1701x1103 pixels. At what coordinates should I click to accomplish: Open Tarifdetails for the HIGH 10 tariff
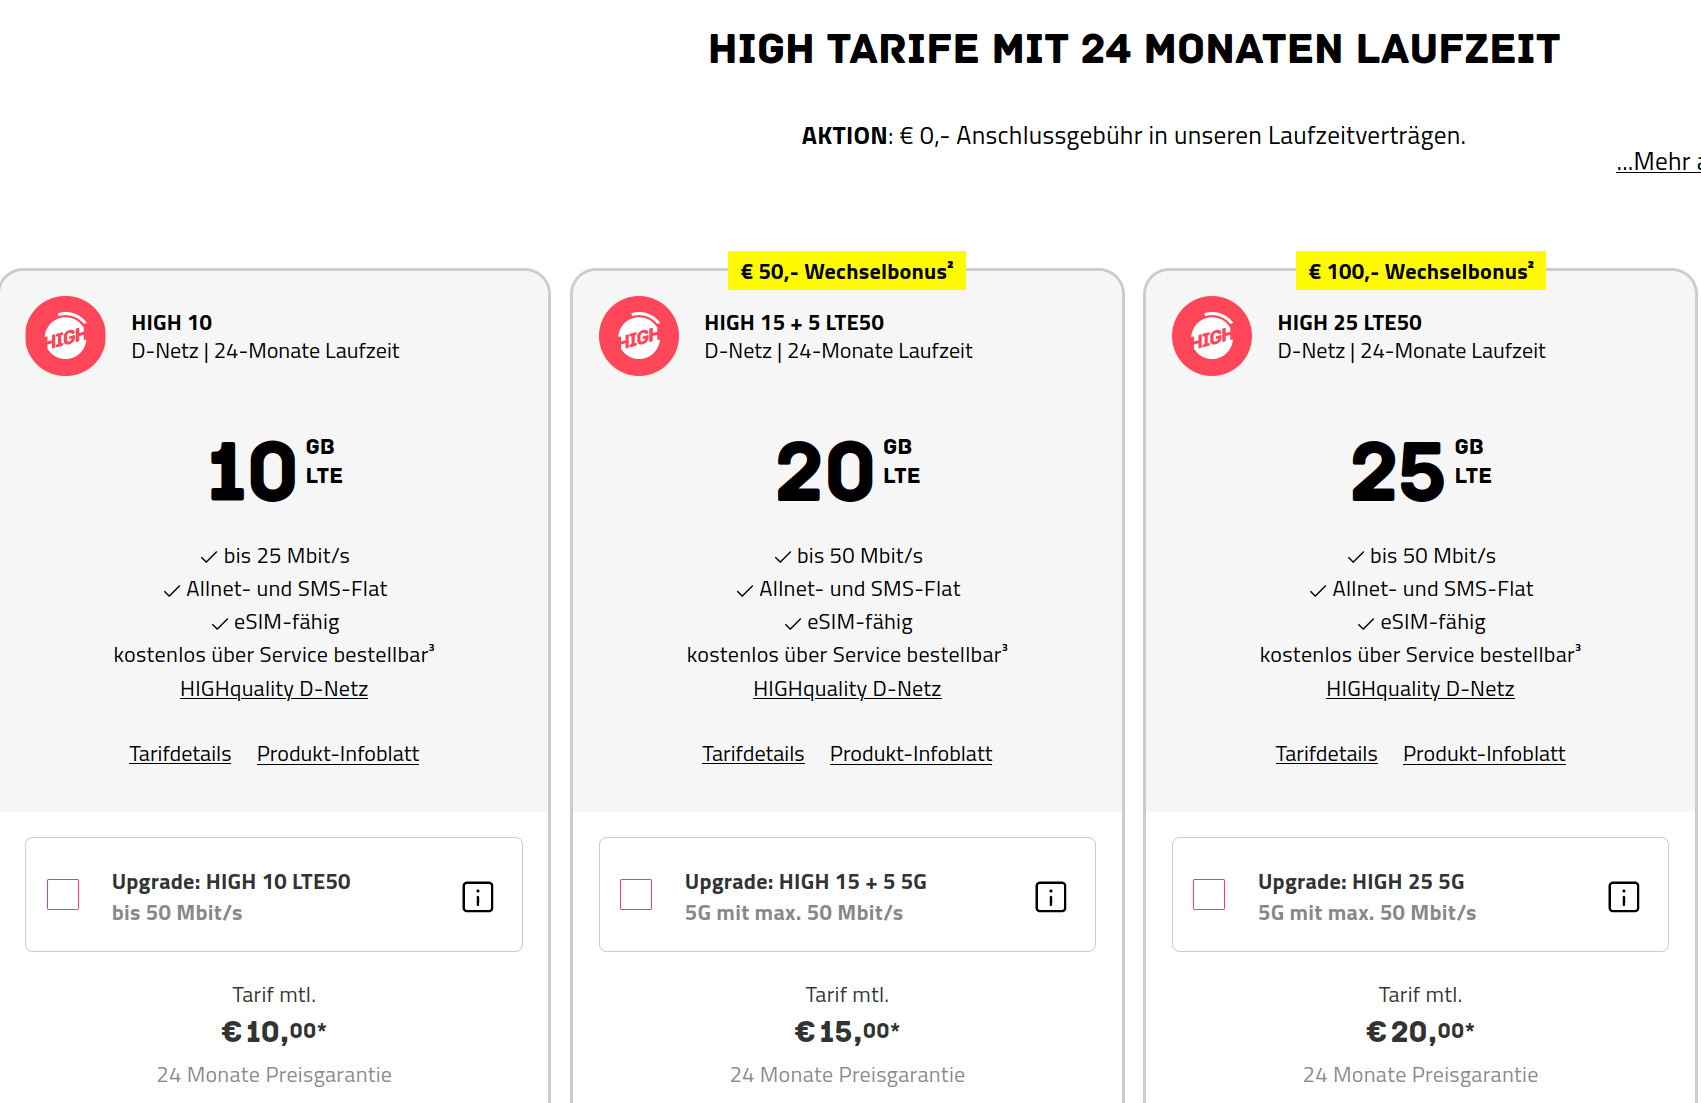tap(180, 754)
